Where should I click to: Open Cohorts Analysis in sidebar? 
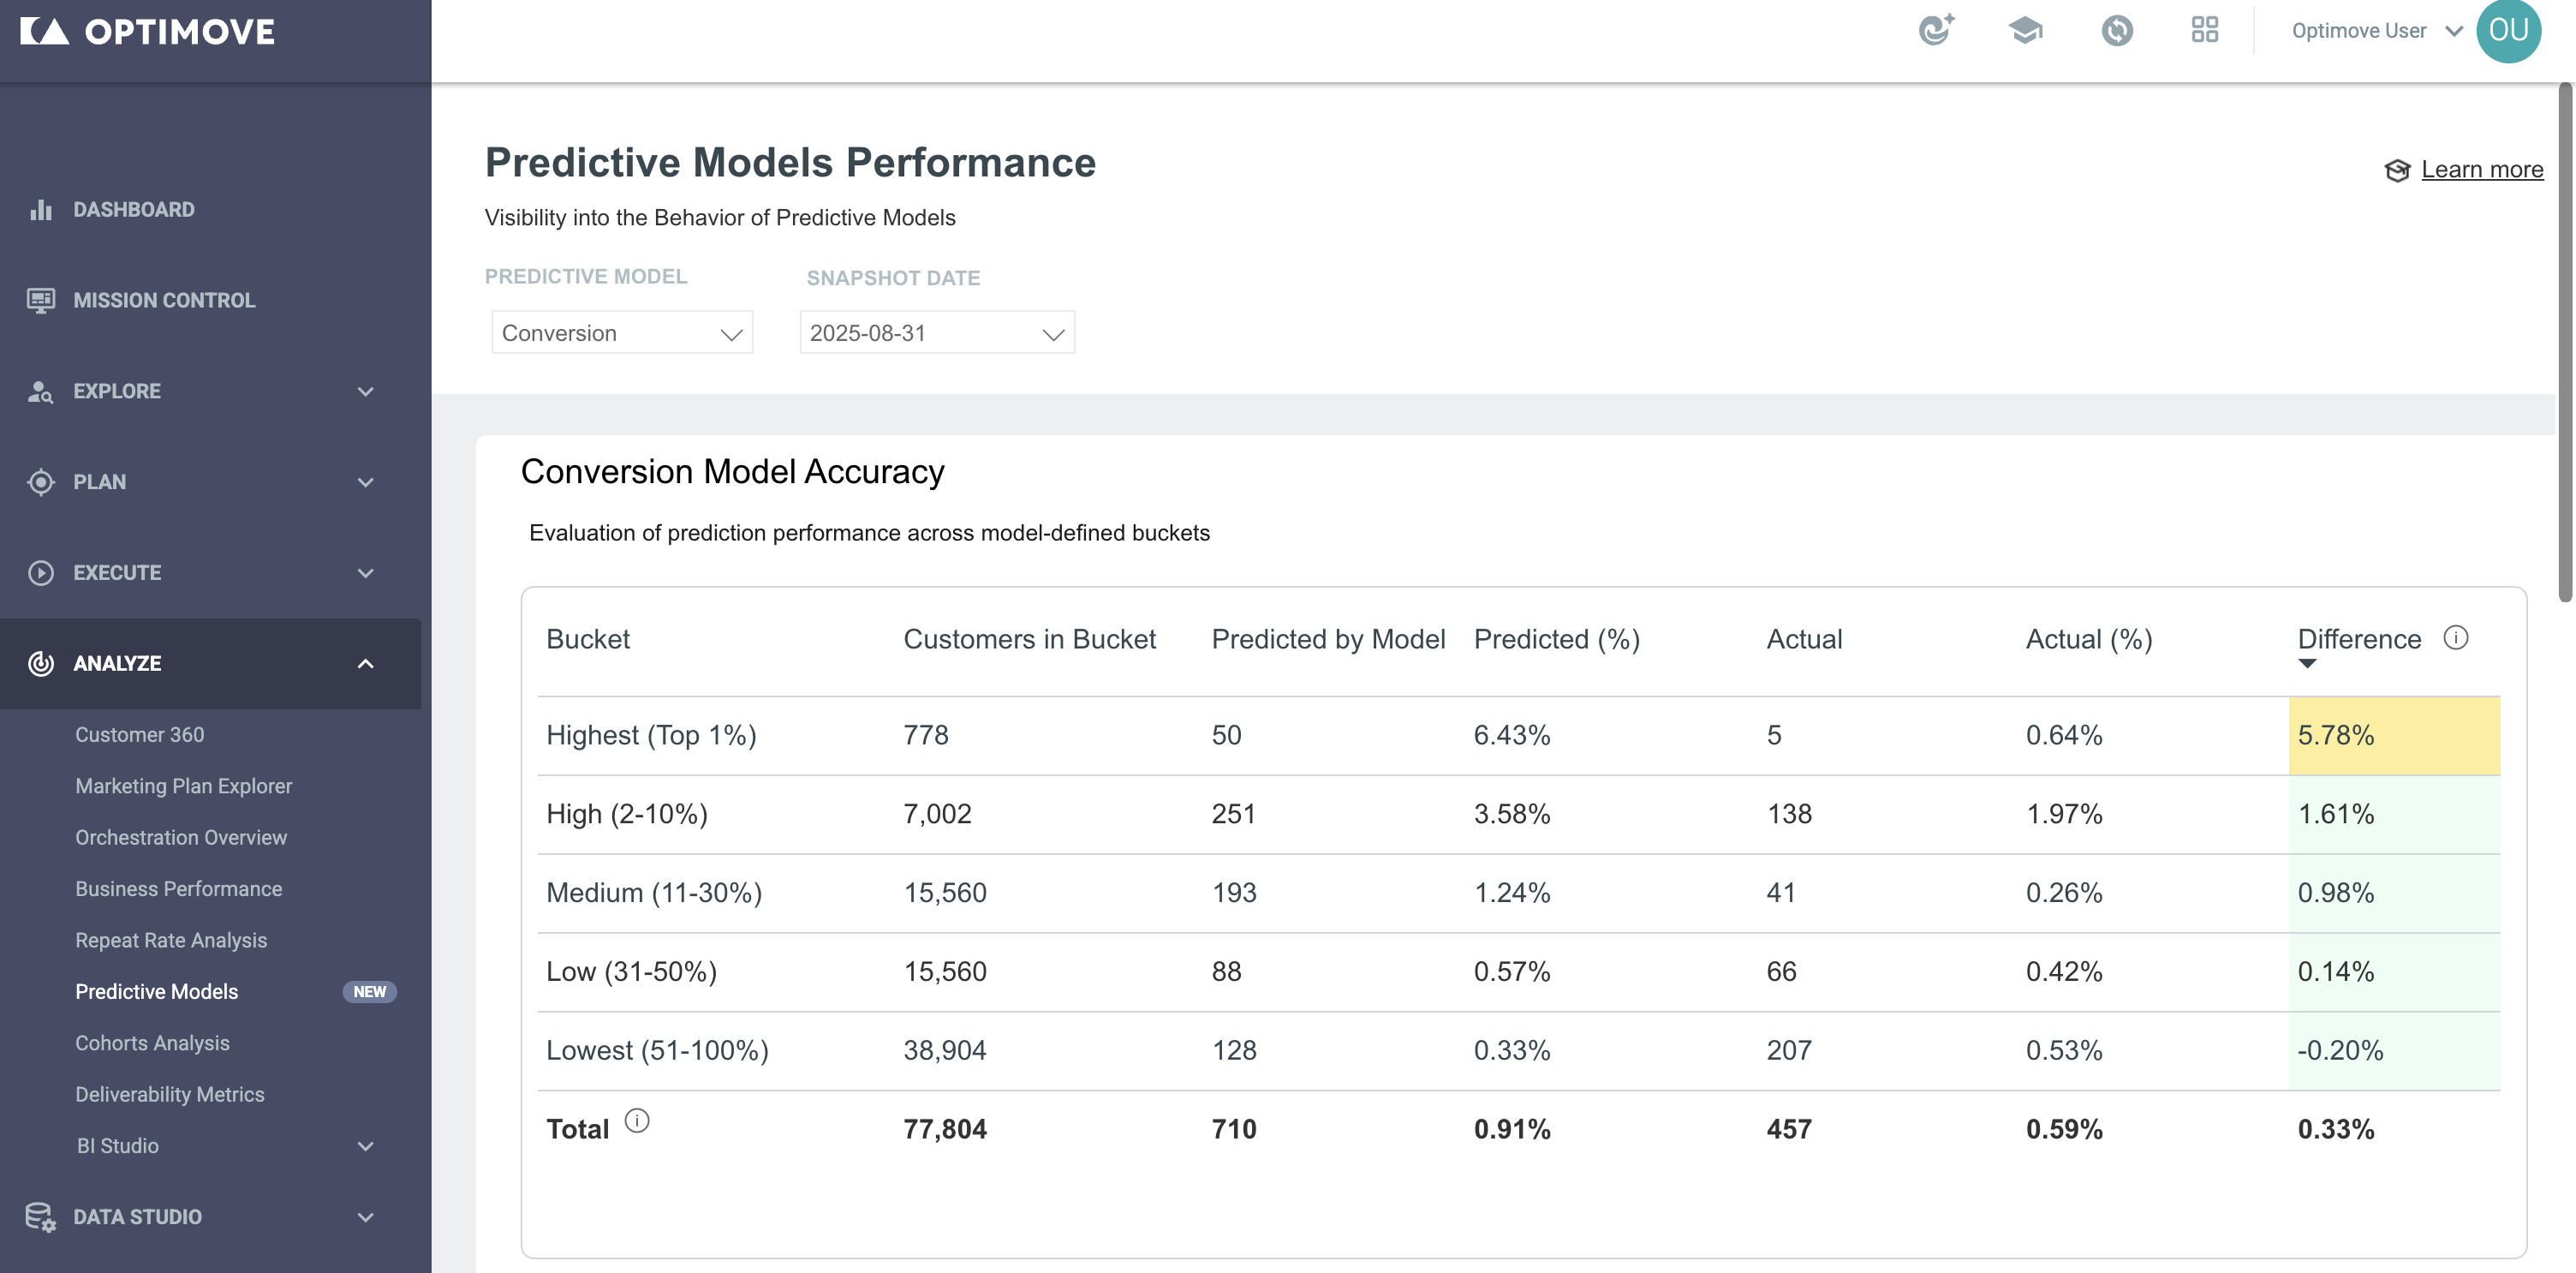pyautogui.click(x=152, y=1043)
